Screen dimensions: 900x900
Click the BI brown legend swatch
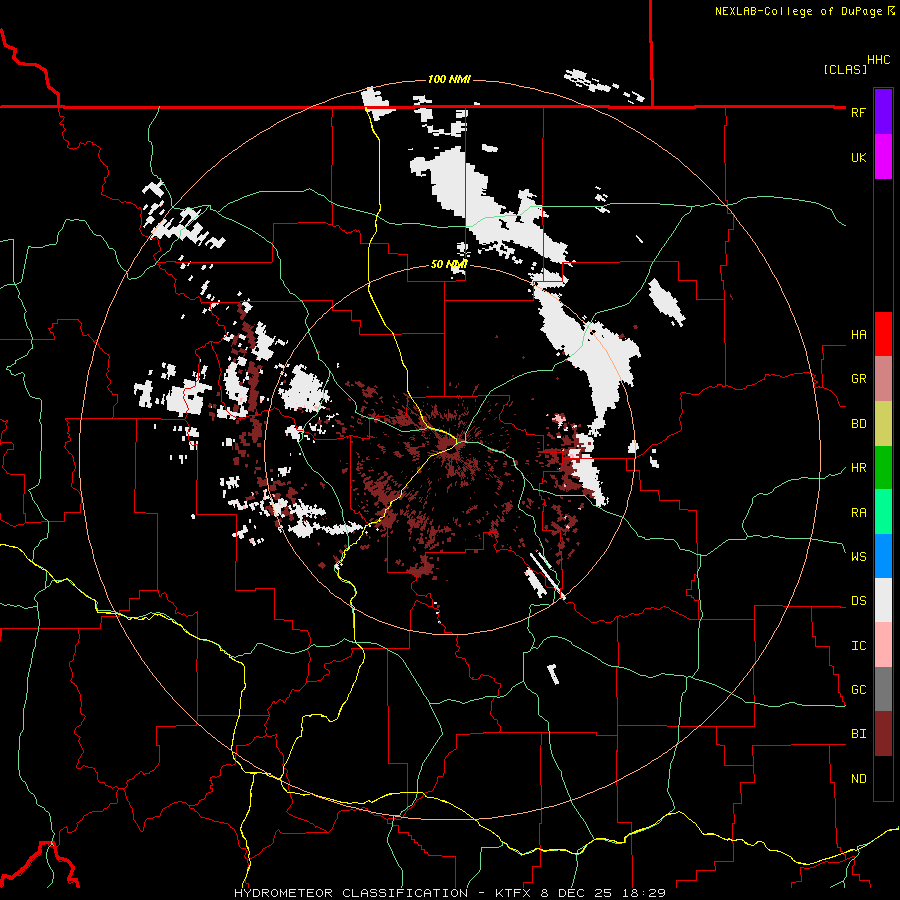coord(883,734)
